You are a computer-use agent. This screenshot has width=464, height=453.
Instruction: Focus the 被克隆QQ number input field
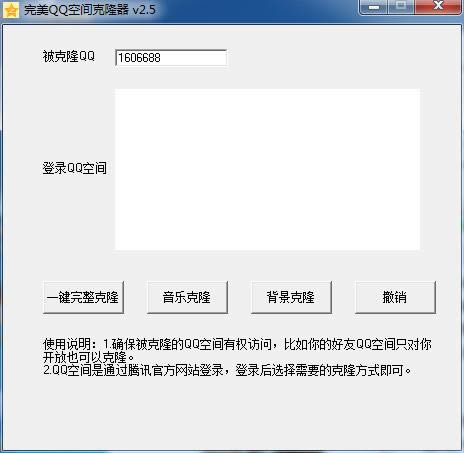click(x=171, y=58)
